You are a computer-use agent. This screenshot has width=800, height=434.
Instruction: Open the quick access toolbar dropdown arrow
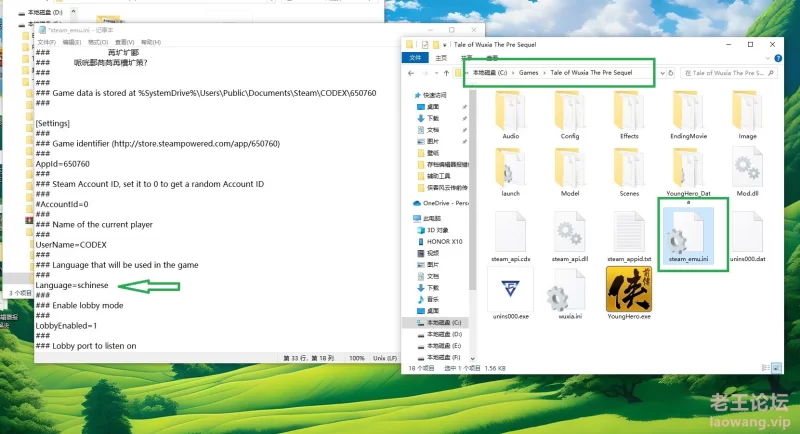tap(444, 44)
